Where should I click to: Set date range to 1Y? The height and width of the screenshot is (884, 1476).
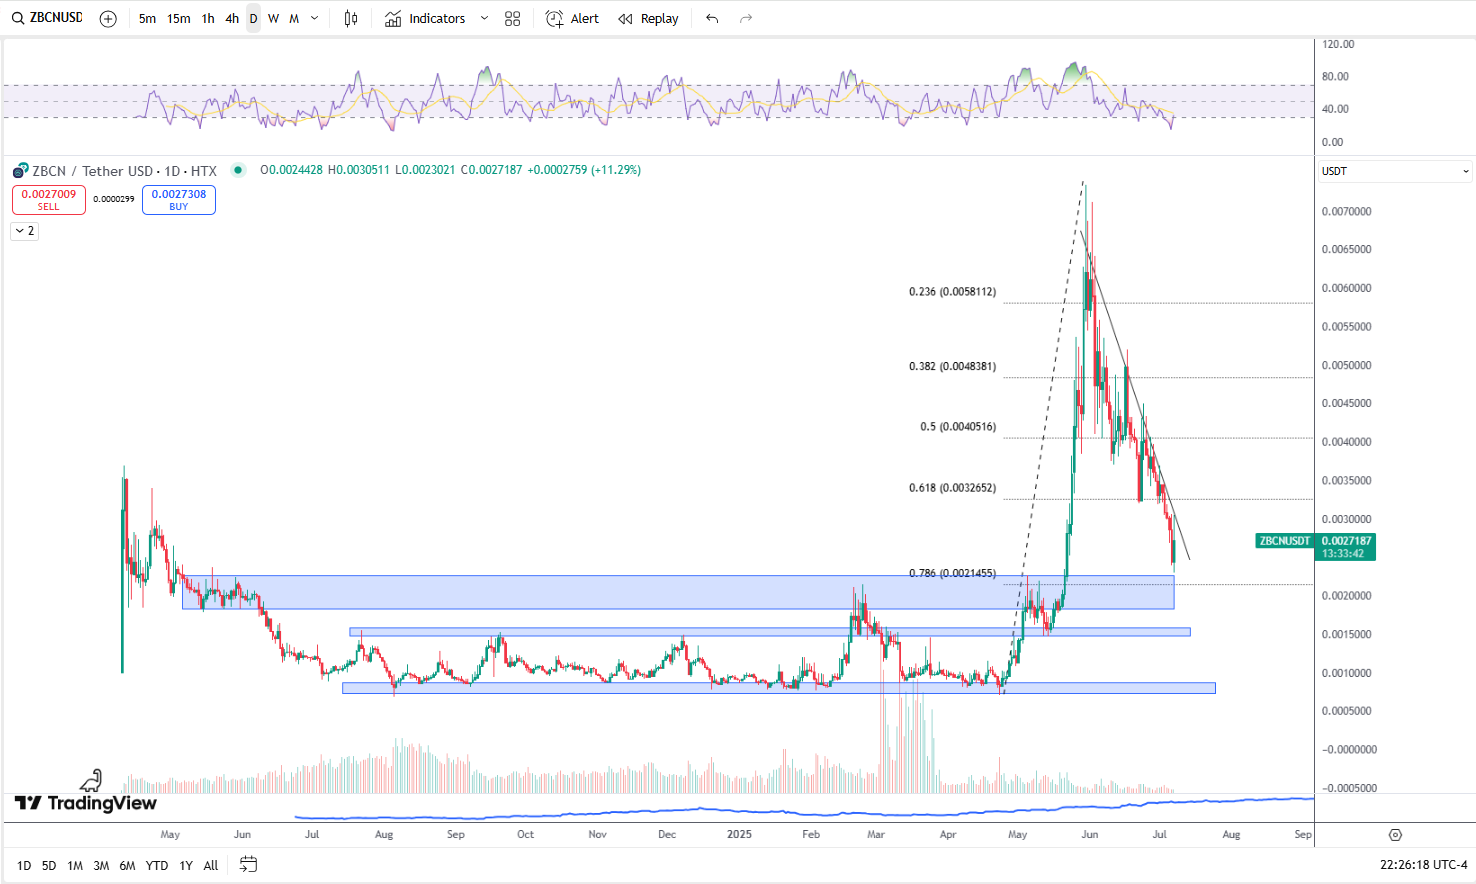pyautogui.click(x=186, y=866)
